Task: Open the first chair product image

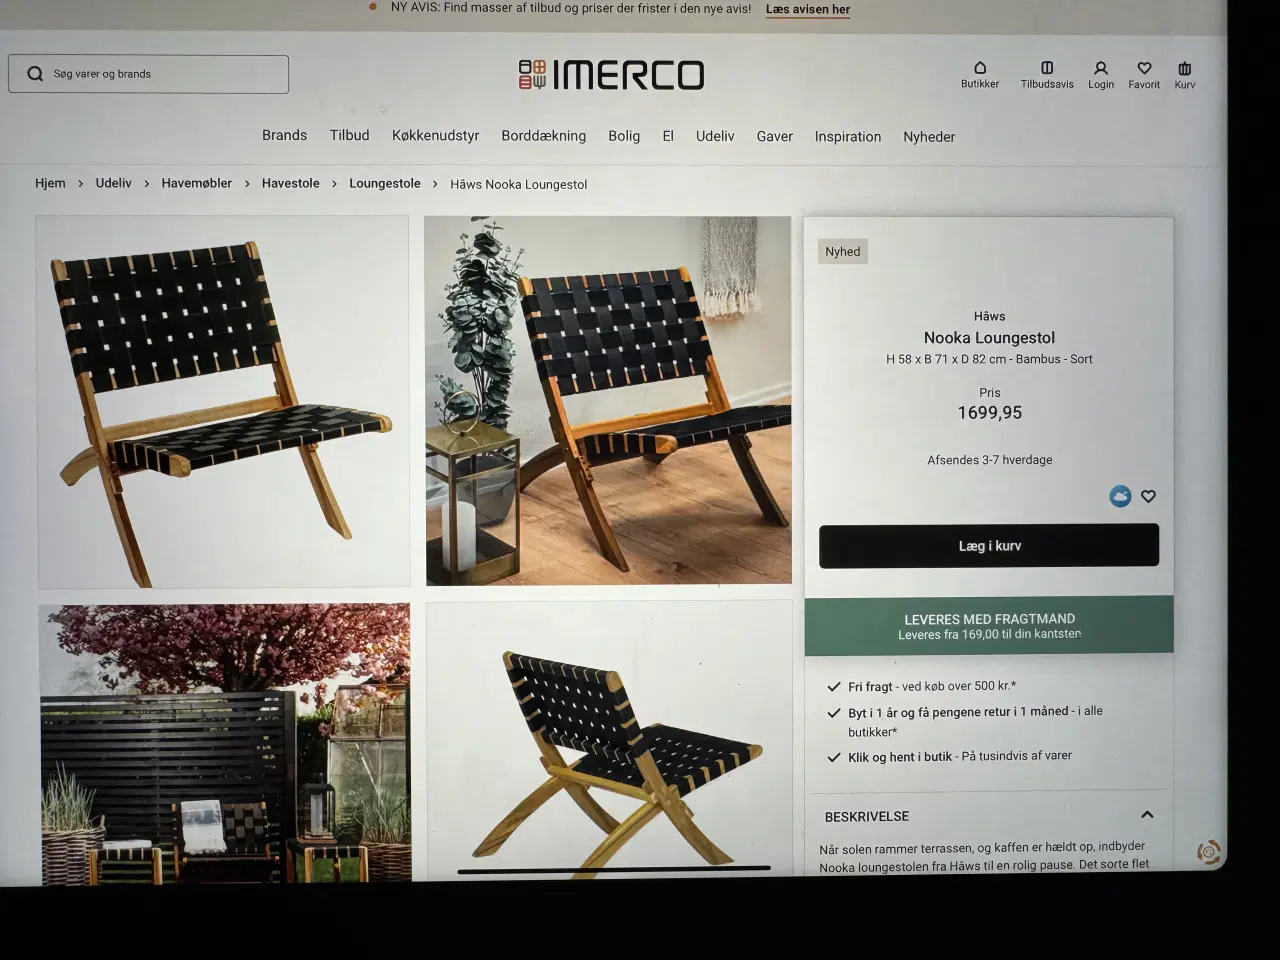Action: click(x=223, y=401)
